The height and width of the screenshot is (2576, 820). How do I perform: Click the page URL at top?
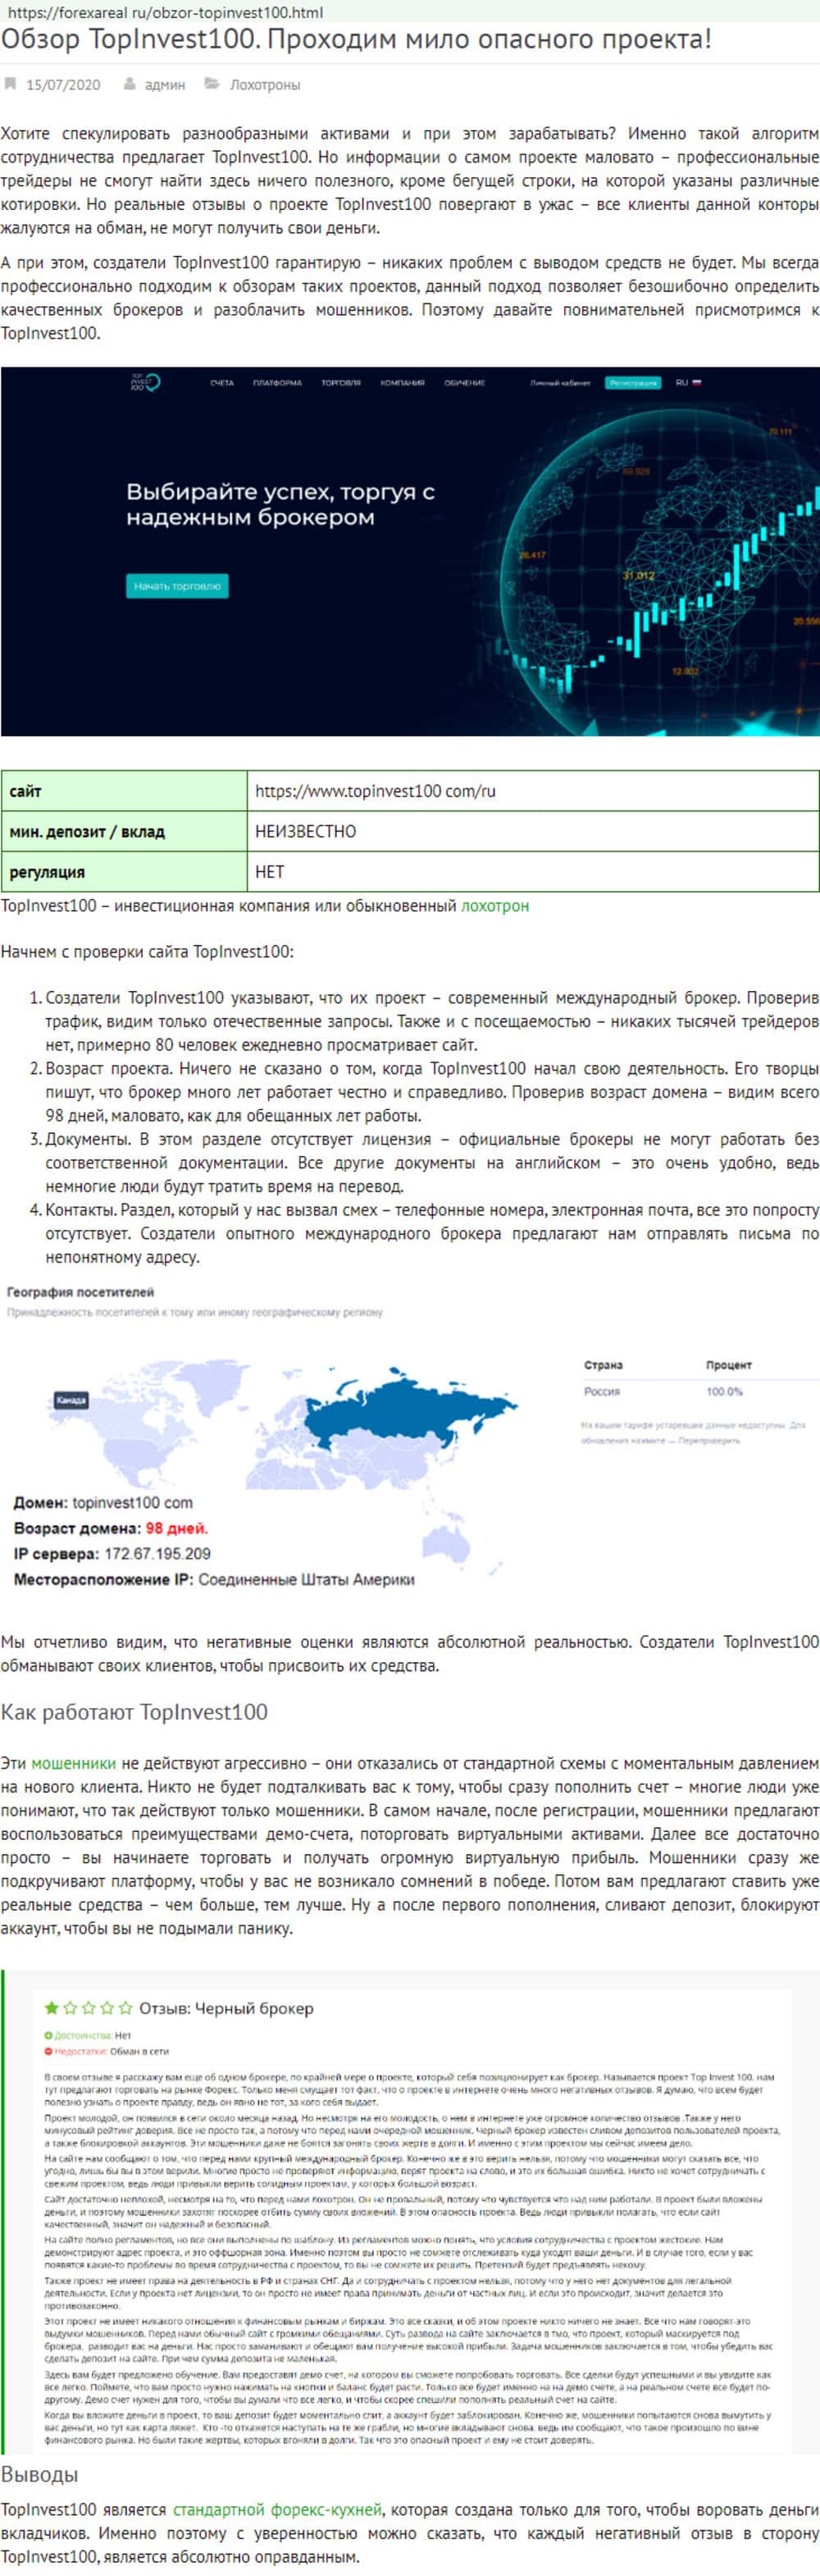click(x=164, y=12)
